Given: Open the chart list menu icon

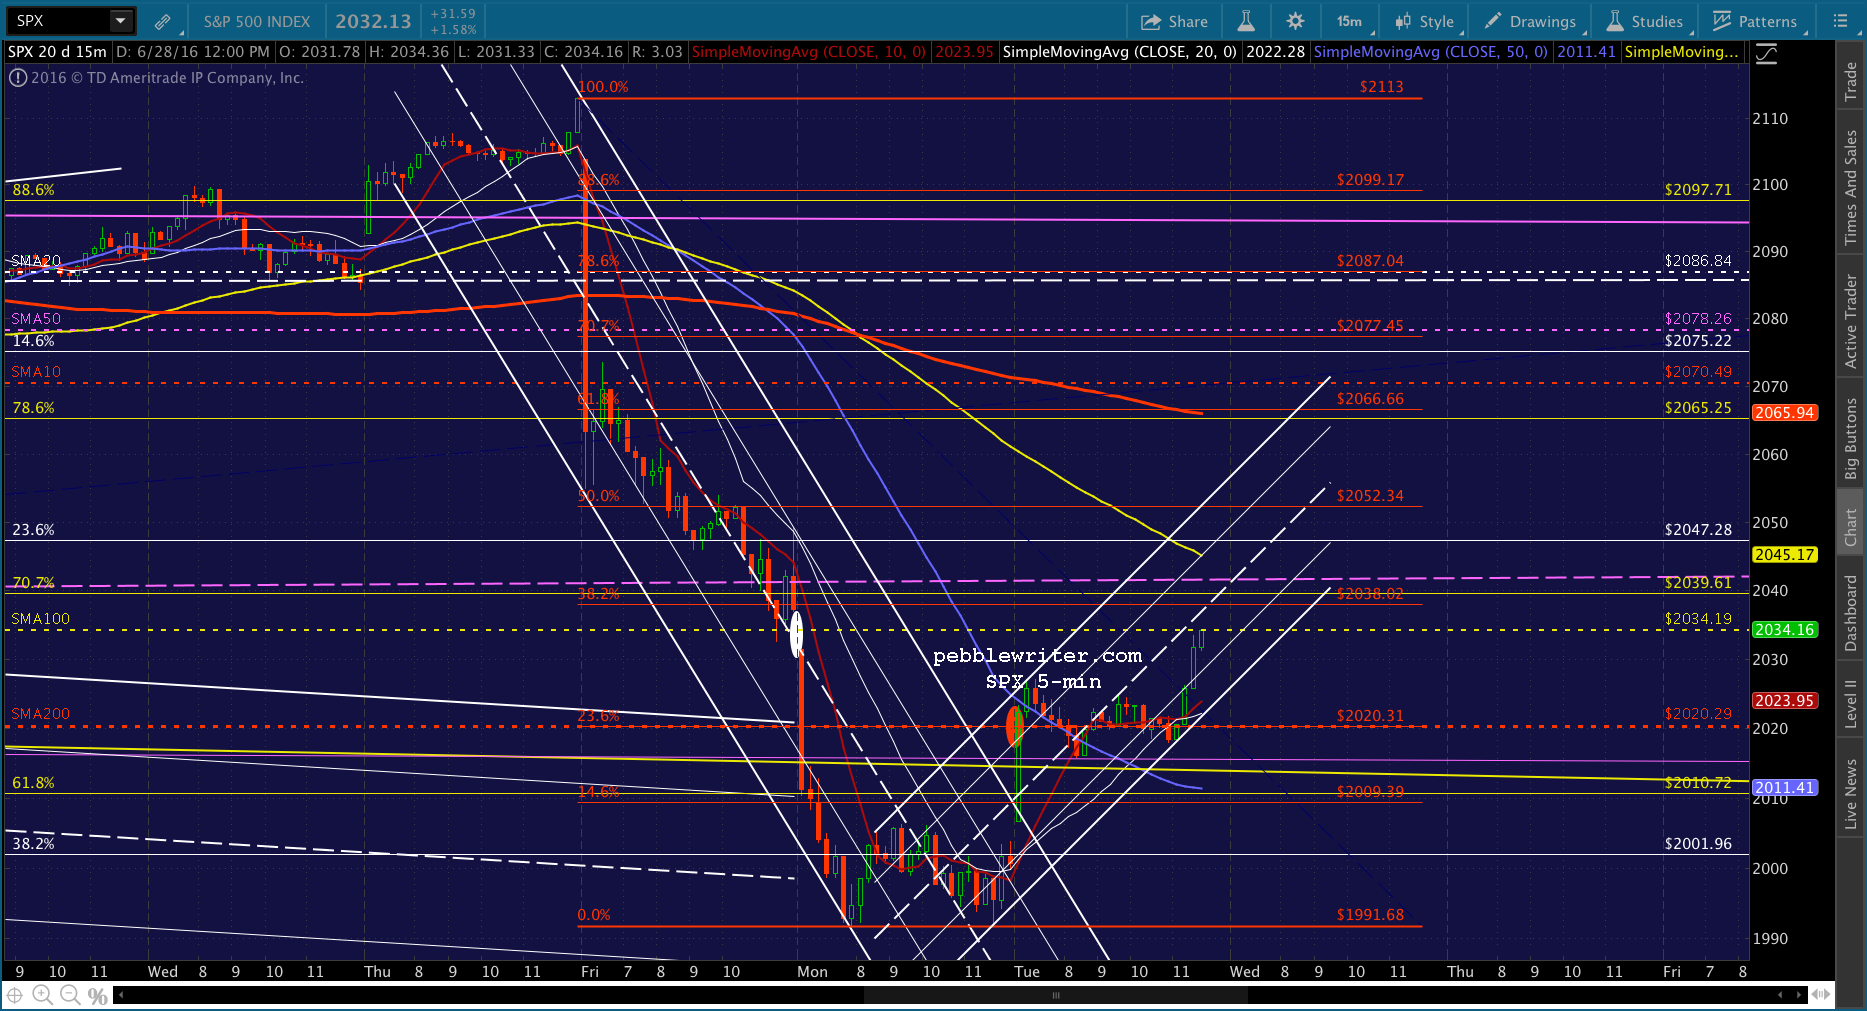Looking at the screenshot, I should (x=1840, y=21).
